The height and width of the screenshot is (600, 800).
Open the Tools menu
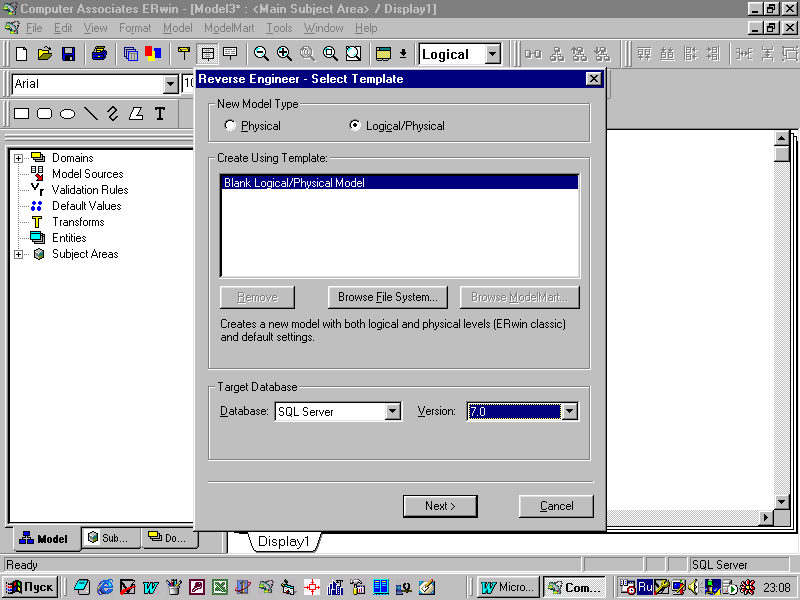click(279, 28)
